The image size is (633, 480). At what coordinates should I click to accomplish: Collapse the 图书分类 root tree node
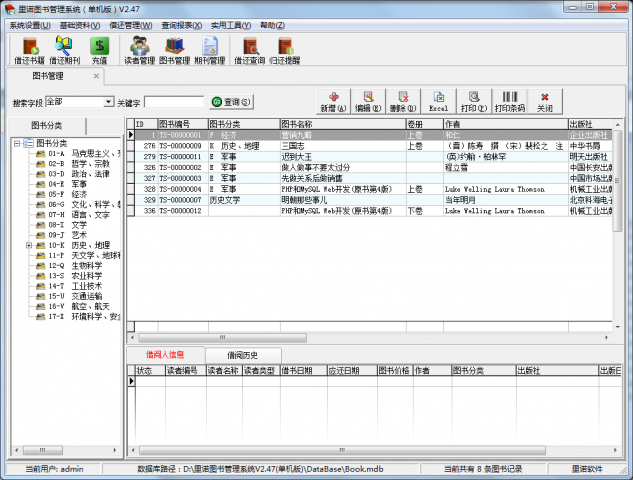pyautogui.click(x=16, y=143)
